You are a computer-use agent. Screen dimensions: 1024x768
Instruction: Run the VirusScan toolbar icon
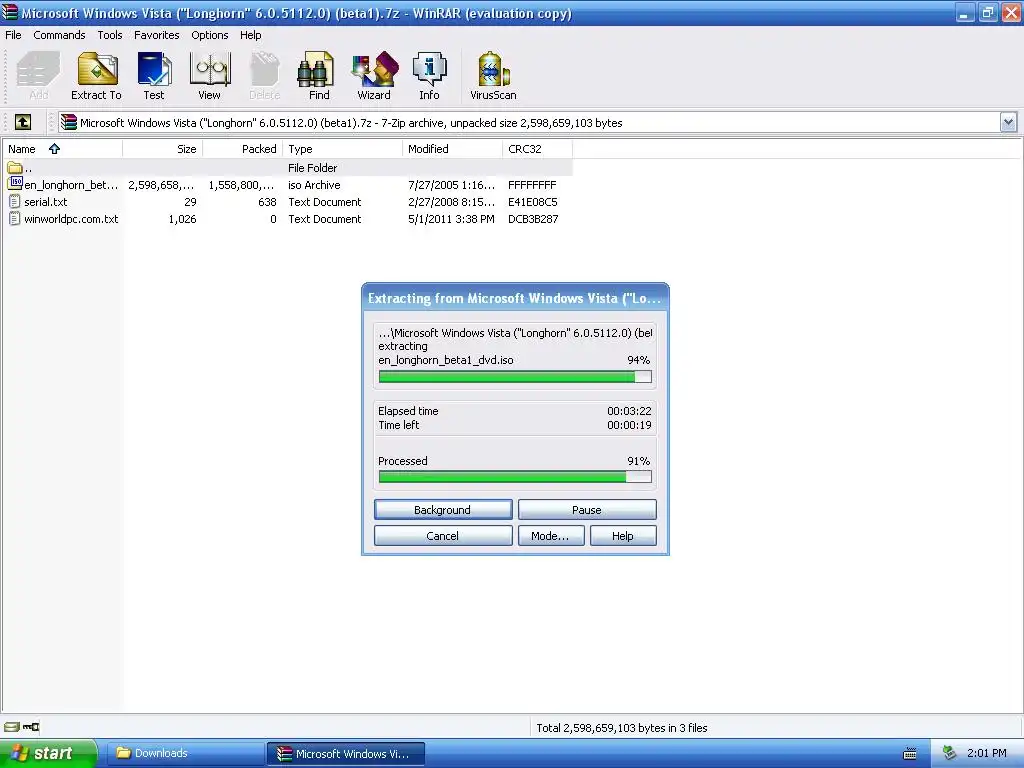pos(493,70)
